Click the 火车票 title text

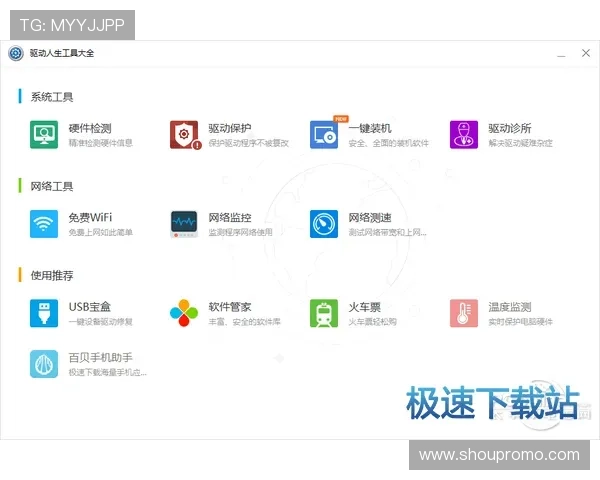[x=365, y=307]
